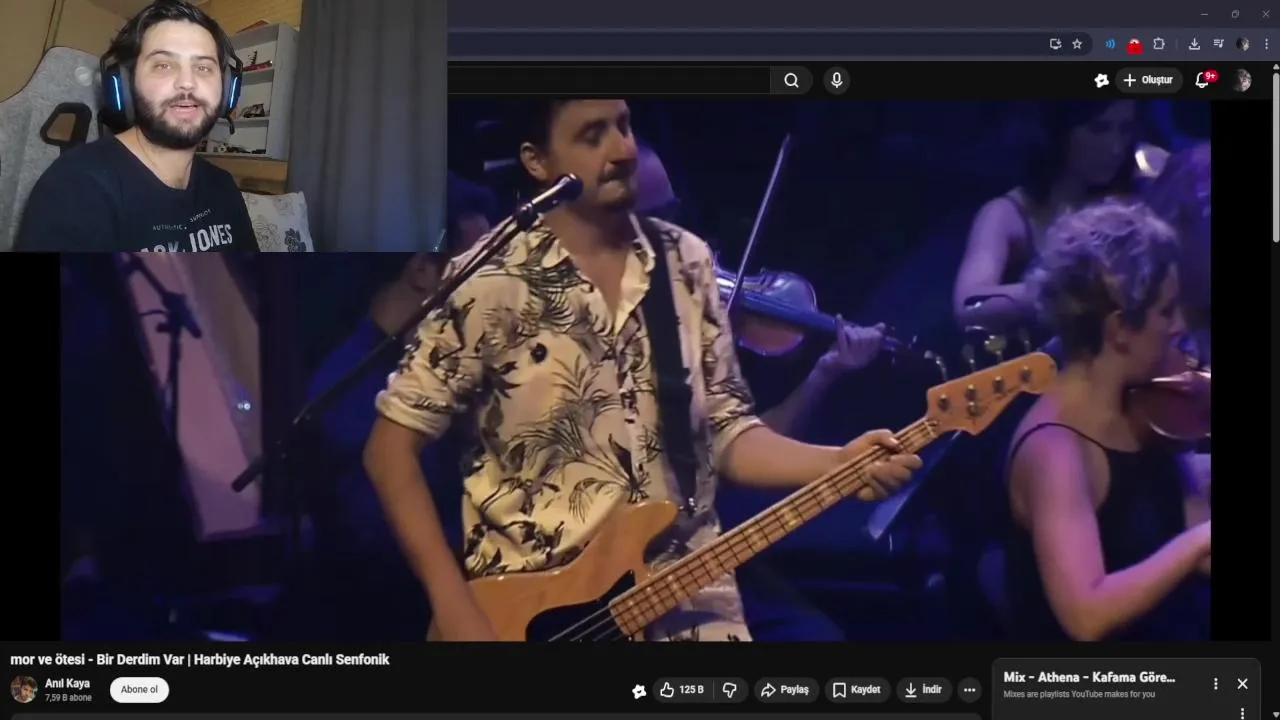
Task: Restore down the browser window
Action: tap(1235, 14)
